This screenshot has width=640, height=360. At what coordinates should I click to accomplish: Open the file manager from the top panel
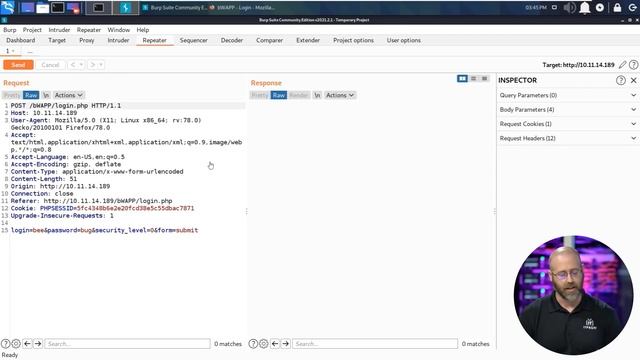(42, 7)
